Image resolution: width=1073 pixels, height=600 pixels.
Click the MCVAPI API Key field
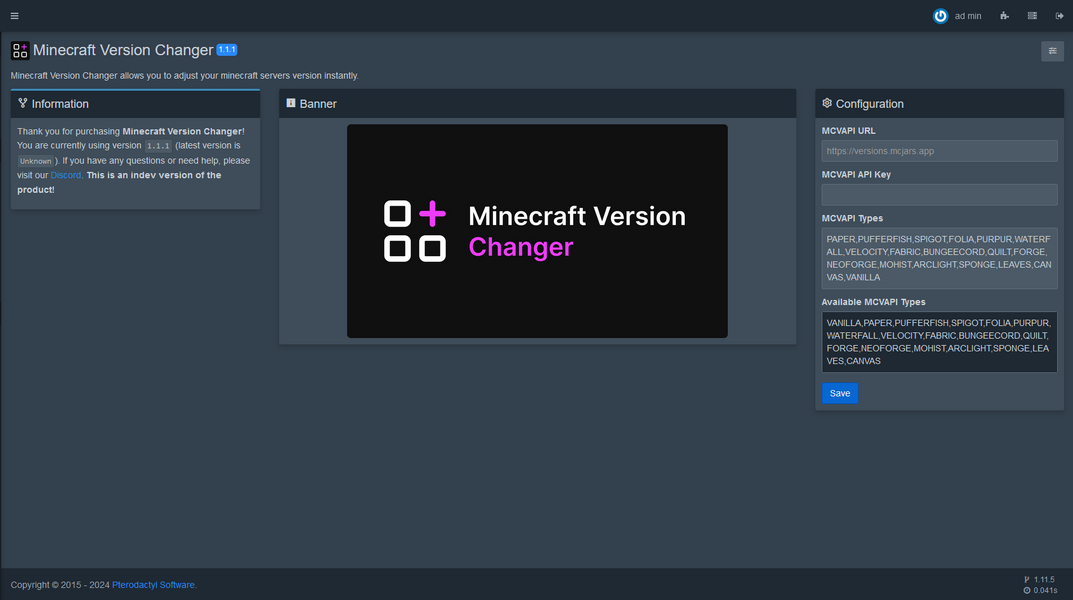tap(938, 194)
